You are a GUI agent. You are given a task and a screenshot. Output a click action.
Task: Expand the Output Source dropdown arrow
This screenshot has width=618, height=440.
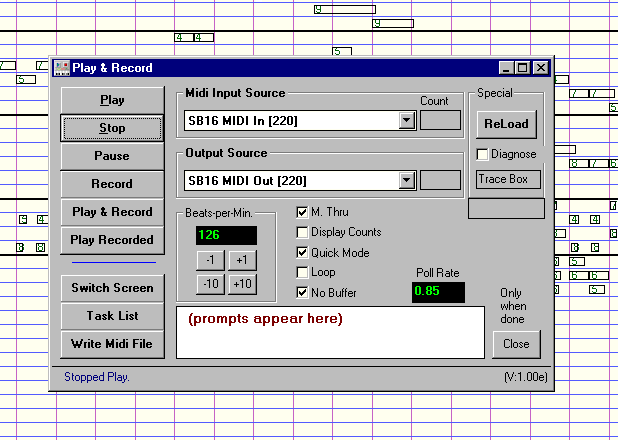(x=407, y=180)
